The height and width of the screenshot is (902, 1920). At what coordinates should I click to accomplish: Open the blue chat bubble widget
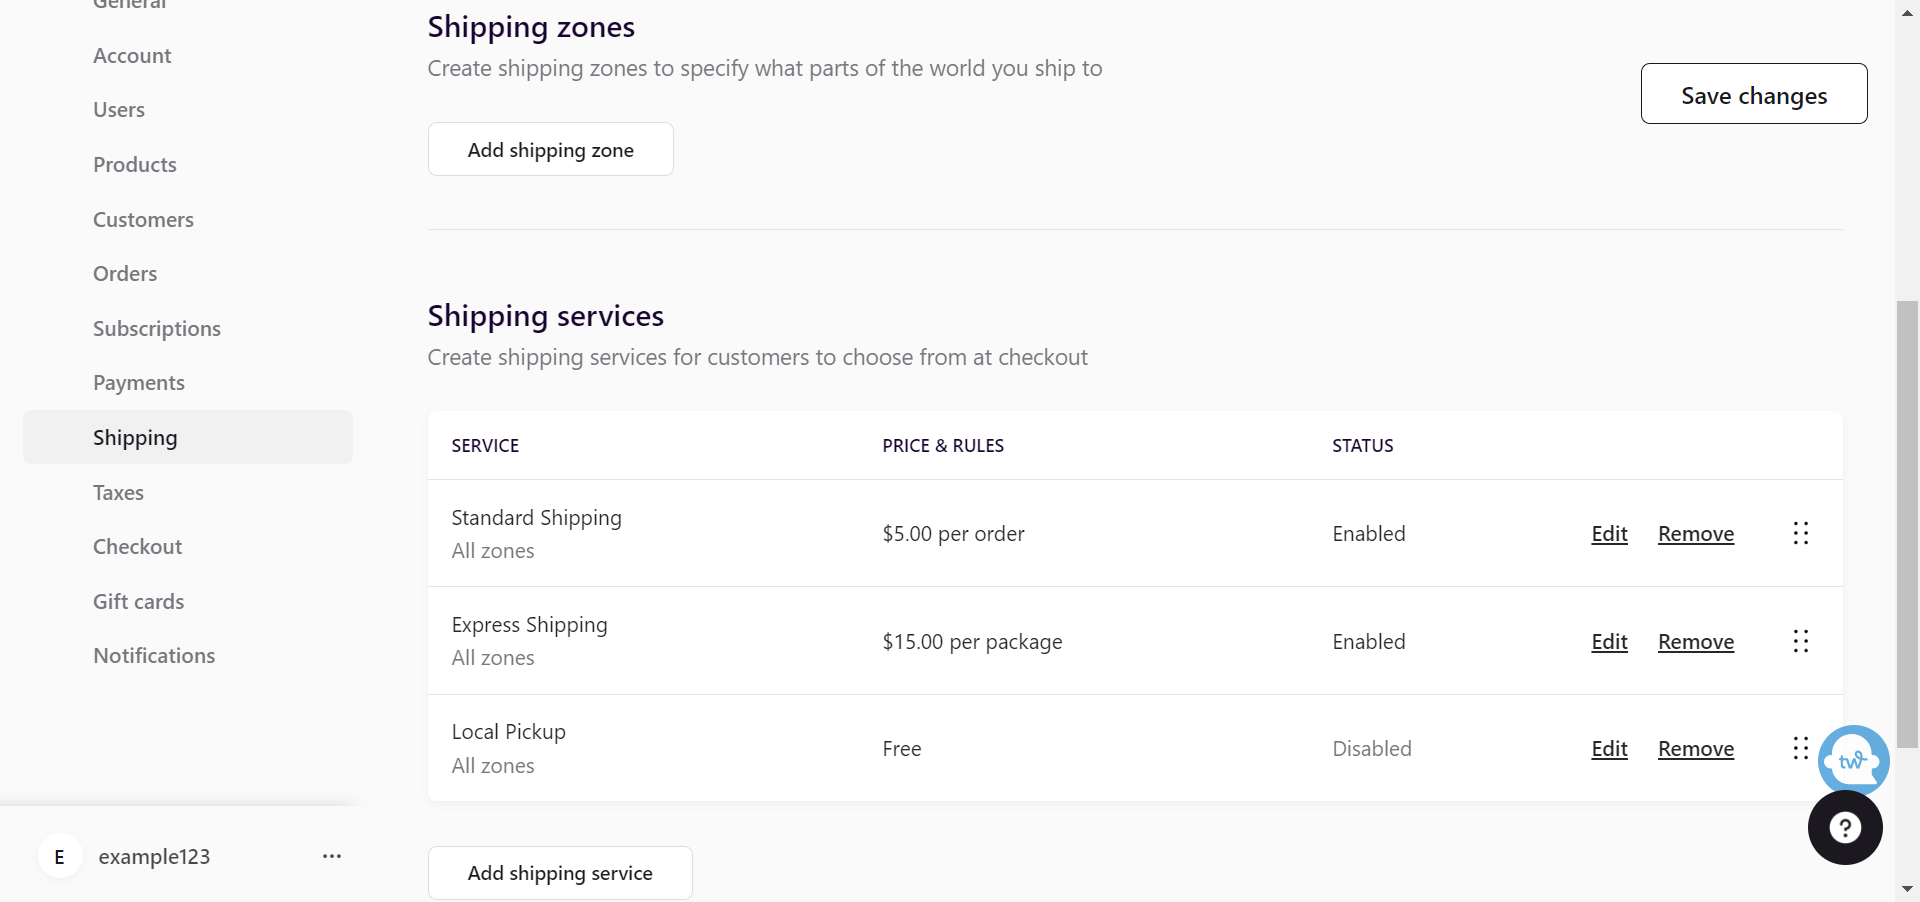click(x=1853, y=760)
